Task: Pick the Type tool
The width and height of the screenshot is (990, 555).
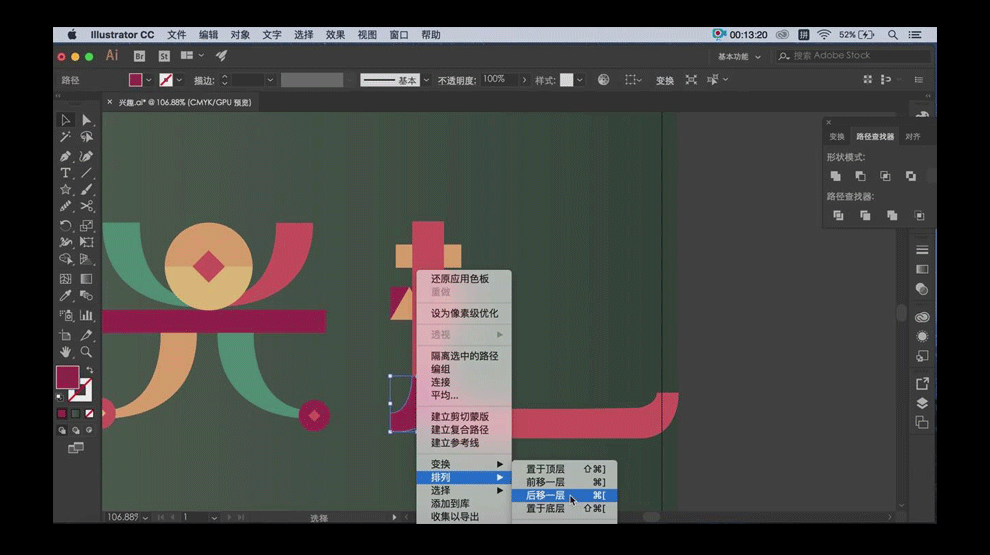Action: coord(66,173)
